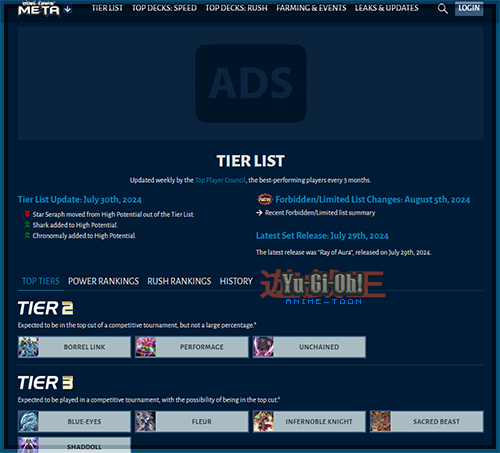Open Farming & Events menu
Image resolution: width=500 pixels, height=453 pixels.
point(311,8)
